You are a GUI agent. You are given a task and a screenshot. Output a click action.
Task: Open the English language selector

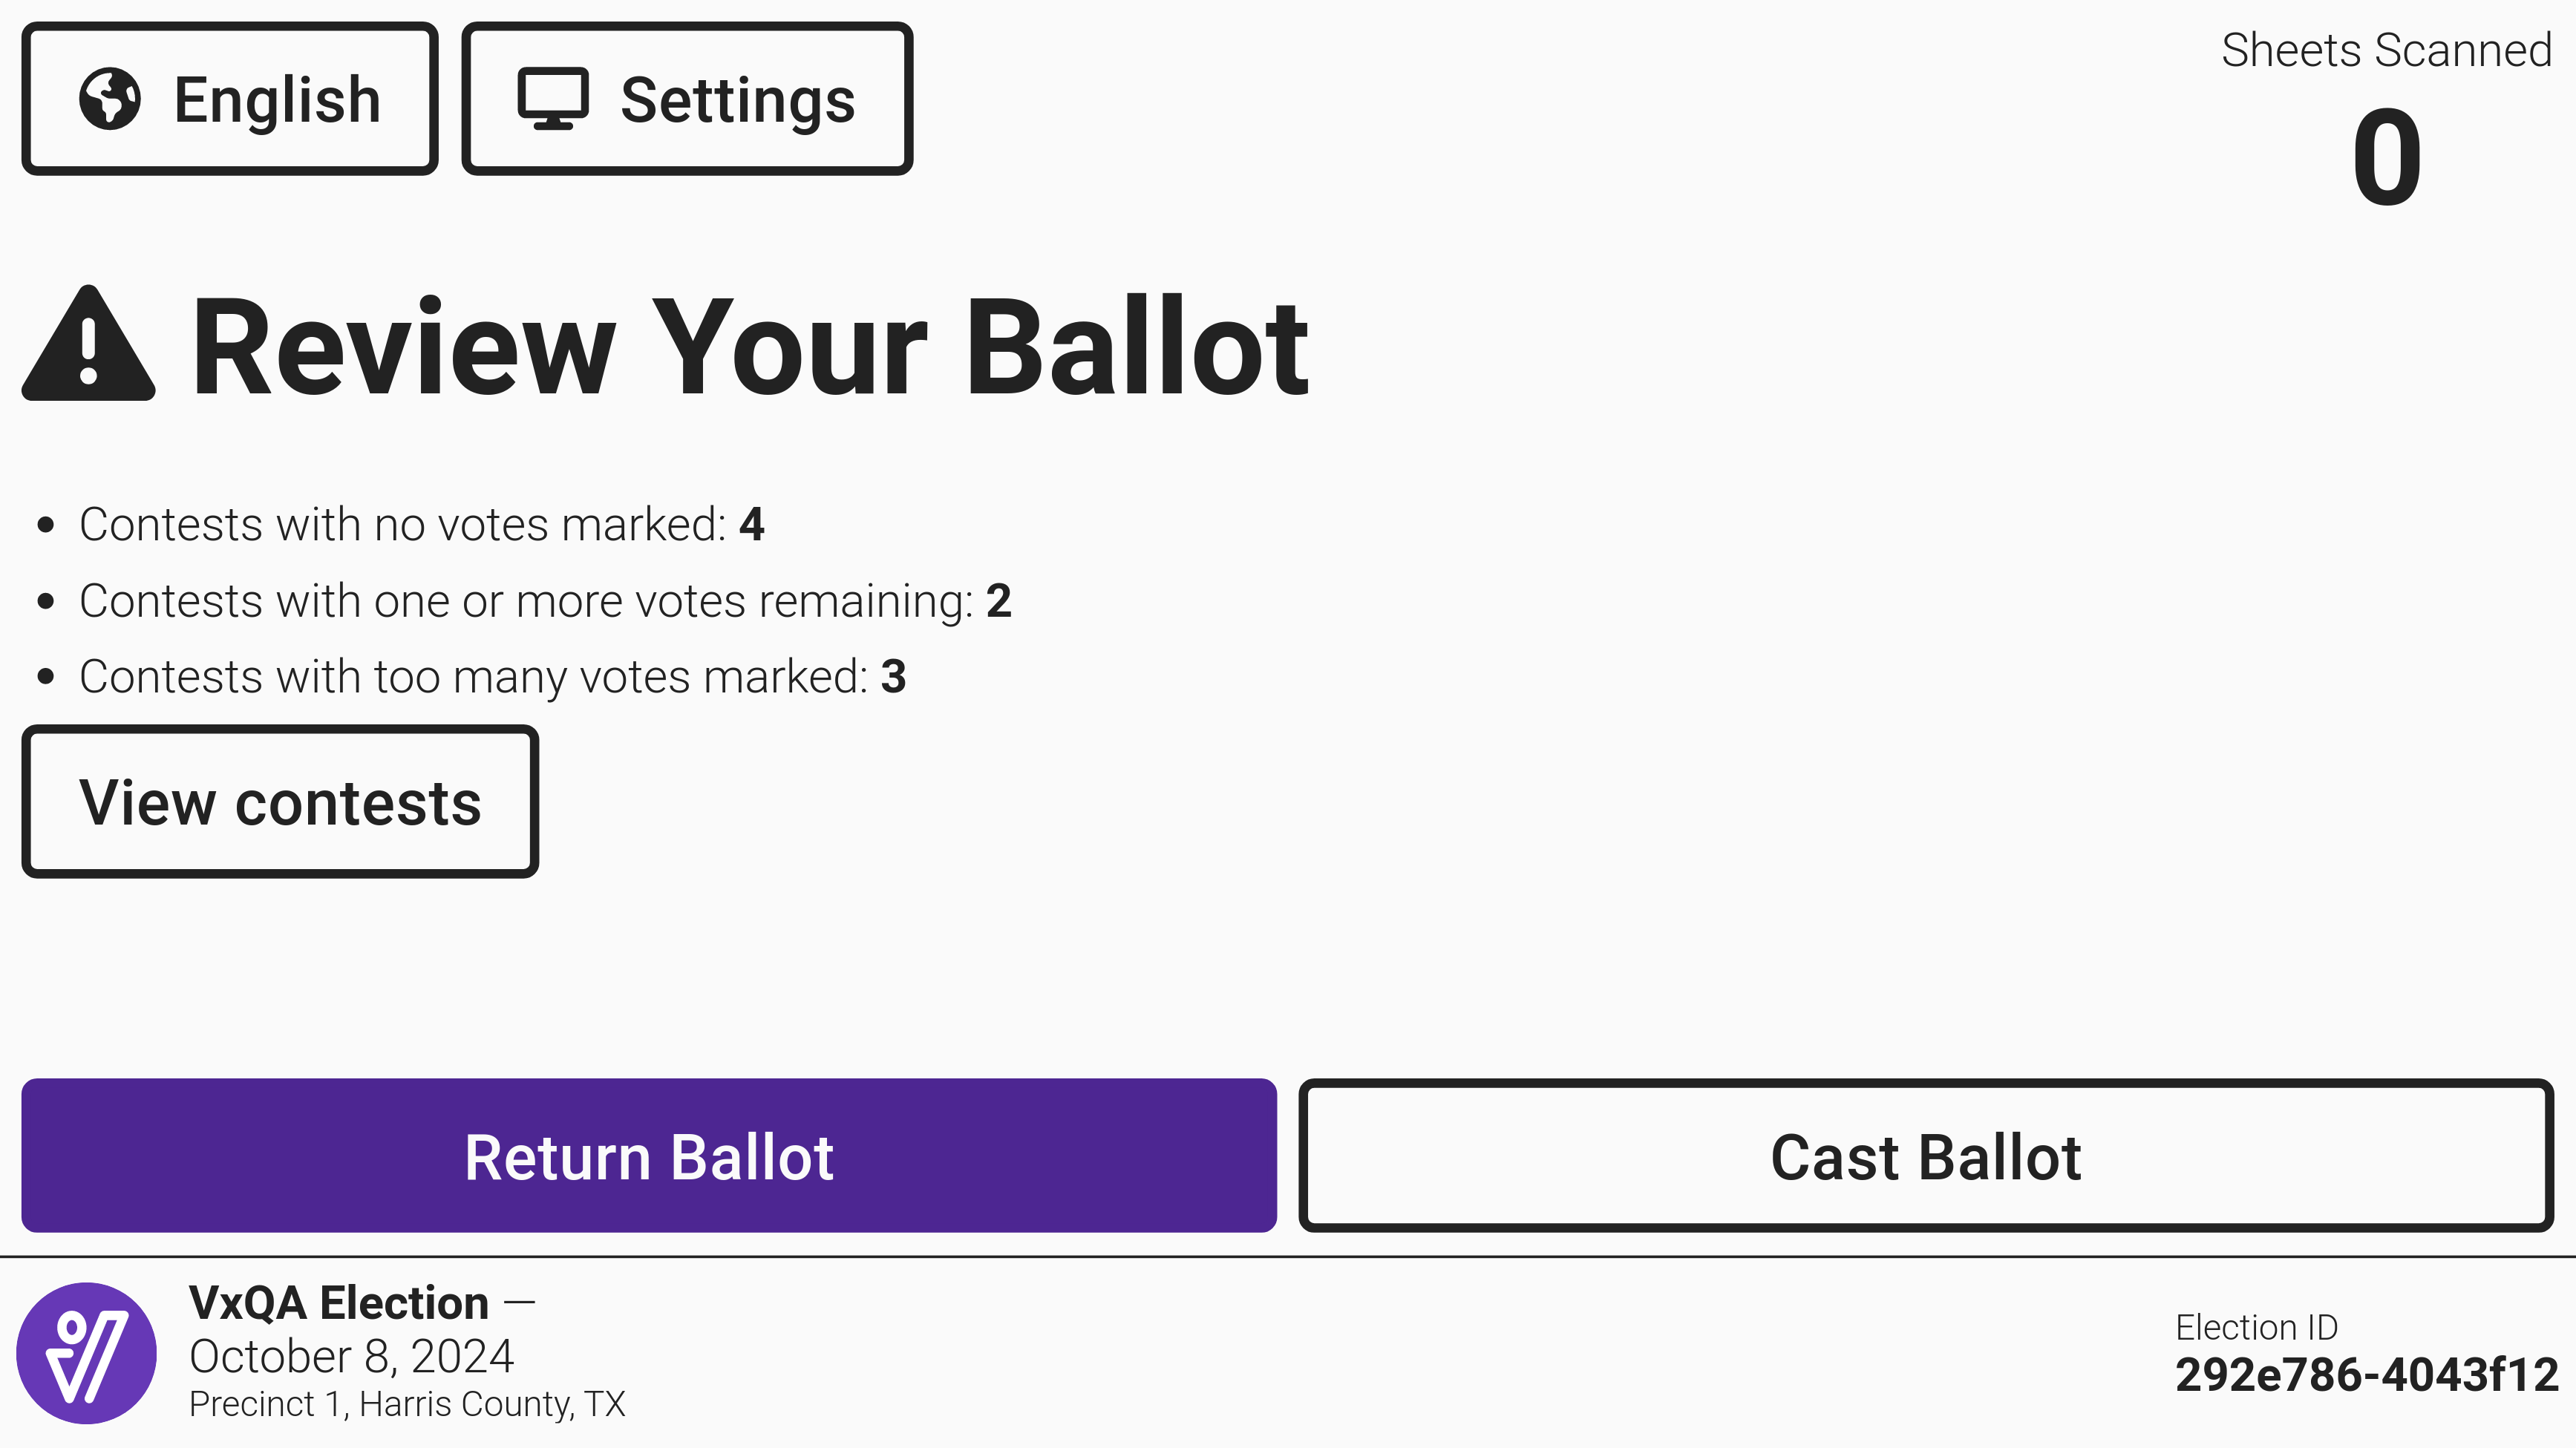coord(230,99)
